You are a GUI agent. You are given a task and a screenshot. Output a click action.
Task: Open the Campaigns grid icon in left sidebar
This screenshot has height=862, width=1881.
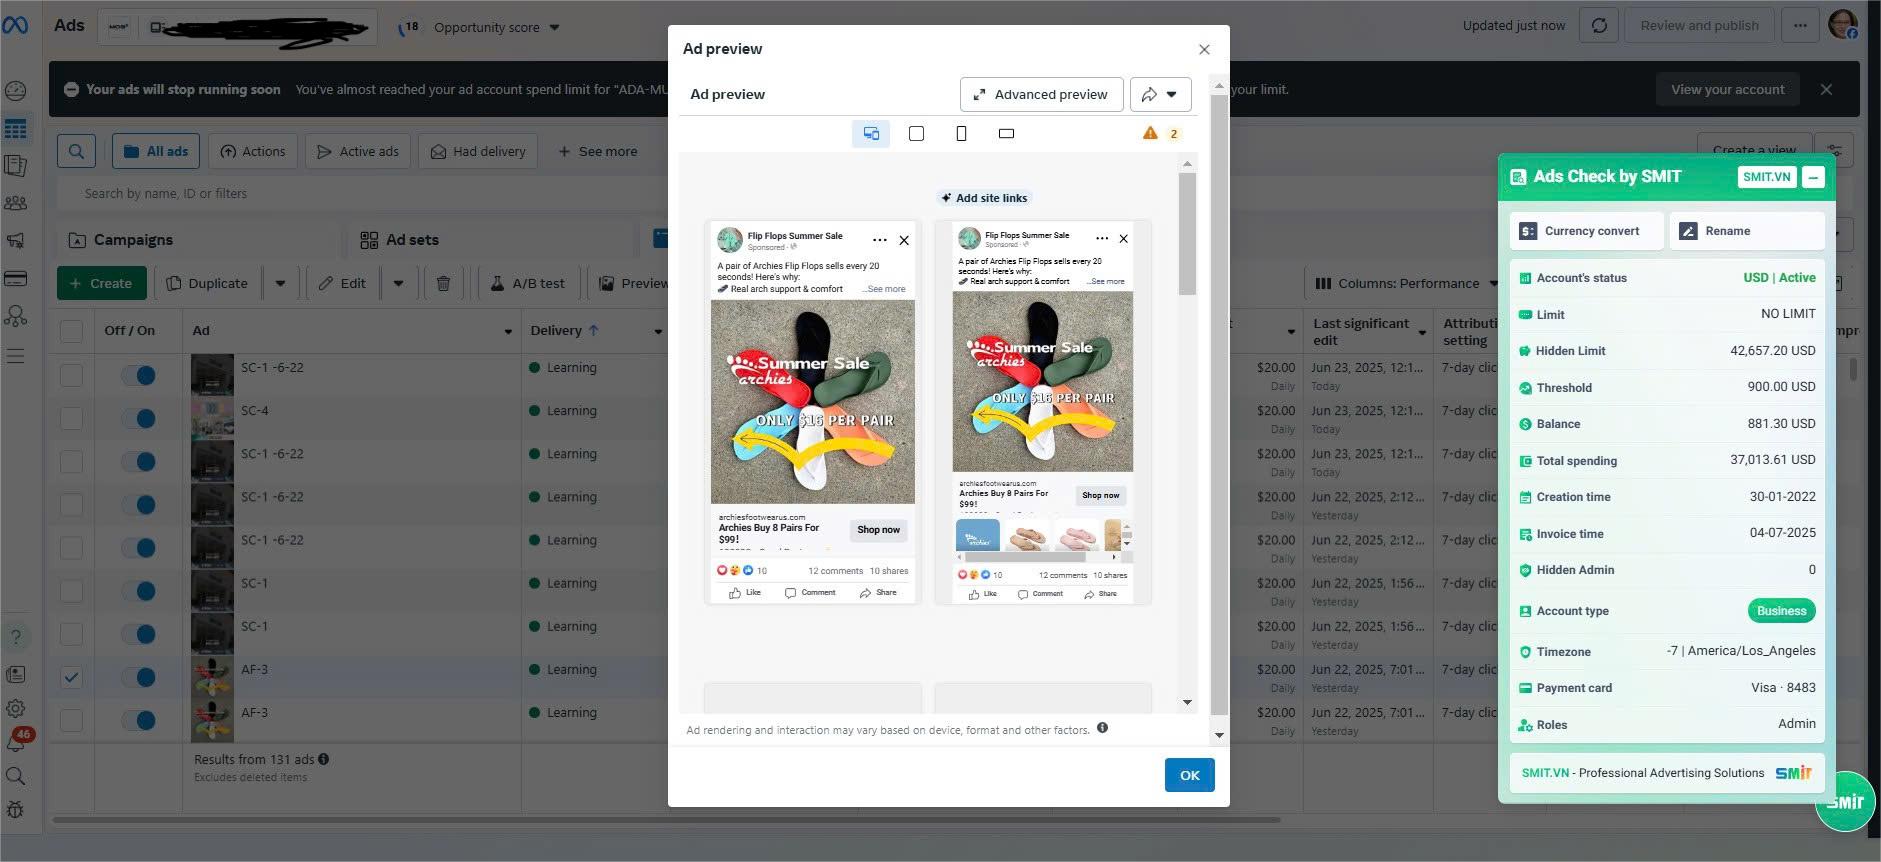pos(16,129)
